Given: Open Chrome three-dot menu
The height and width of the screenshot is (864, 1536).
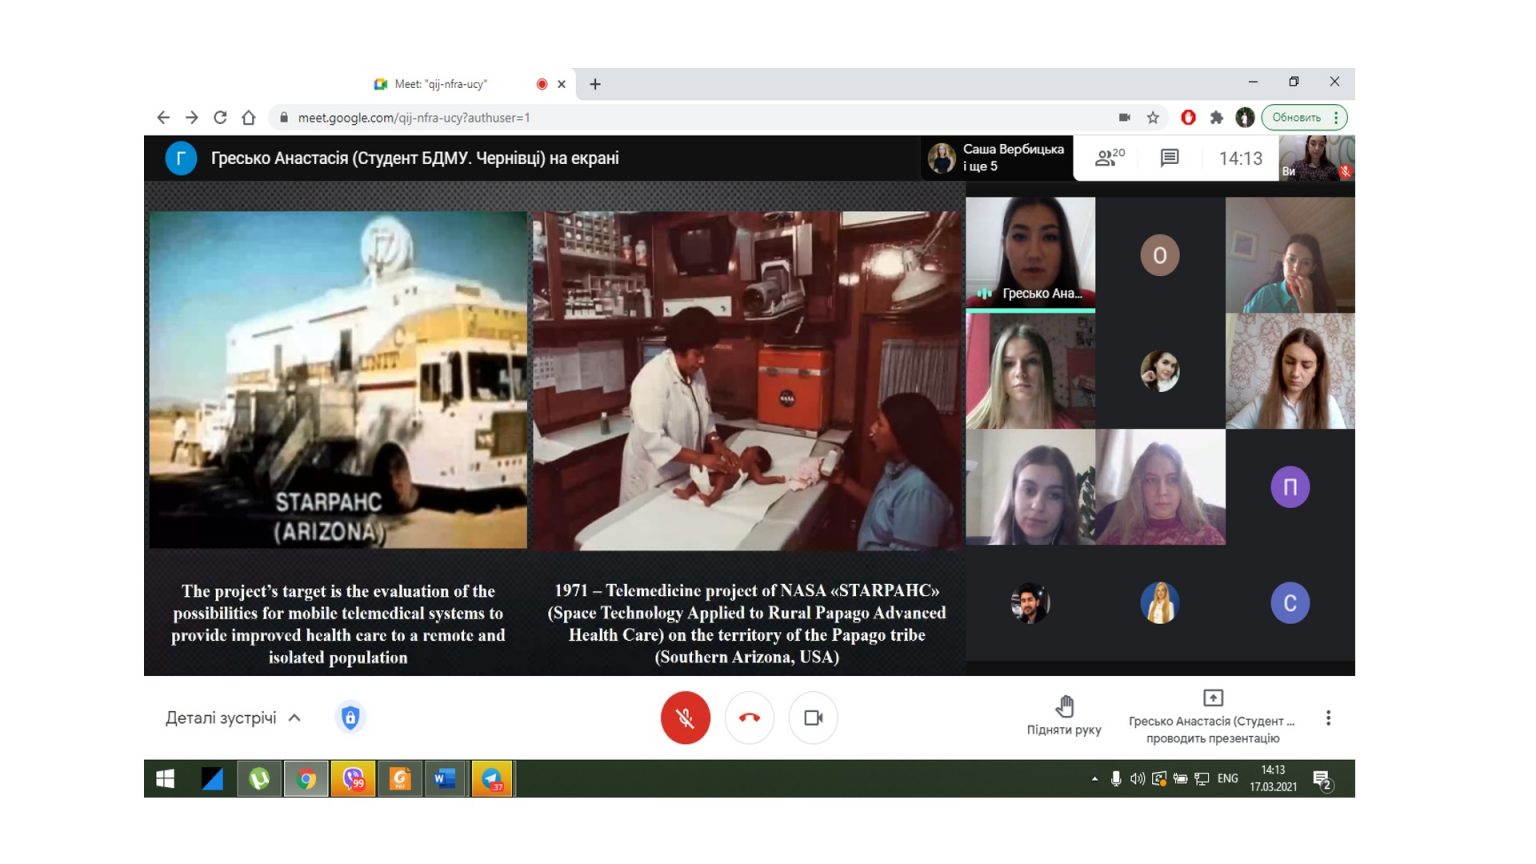Looking at the screenshot, I should 1337,117.
